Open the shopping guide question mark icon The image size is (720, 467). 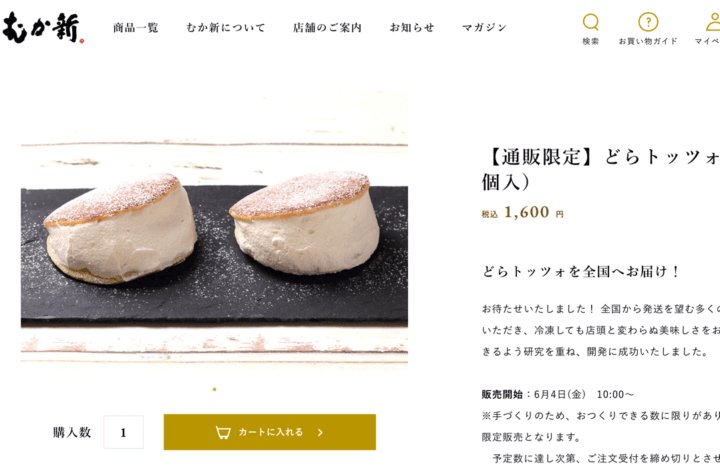click(648, 22)
